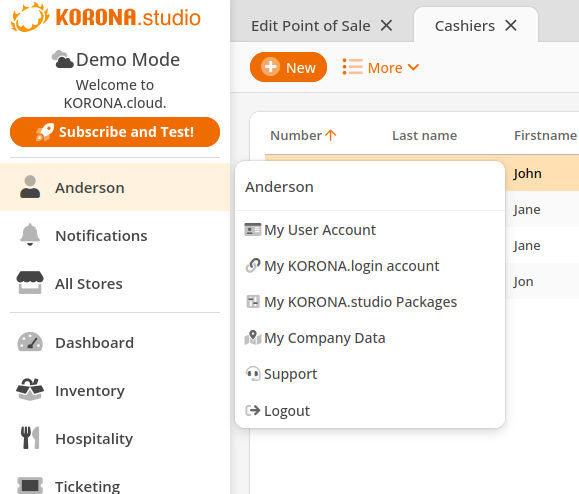
Task: Go to Dashboard in sidebar
Action: pyautogui.click(x=115, y=342)
